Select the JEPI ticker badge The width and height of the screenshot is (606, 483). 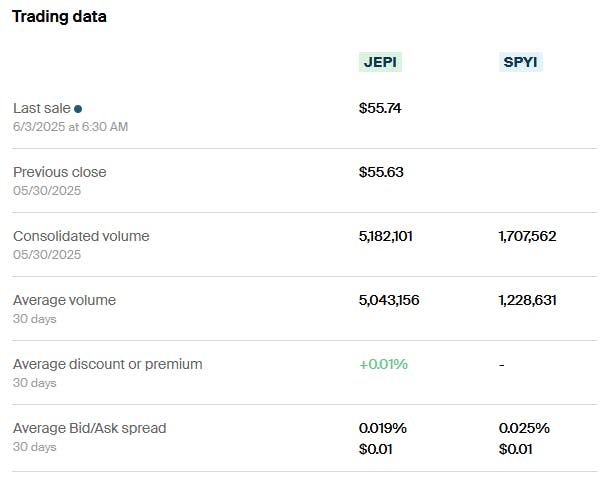click(380, 62)
